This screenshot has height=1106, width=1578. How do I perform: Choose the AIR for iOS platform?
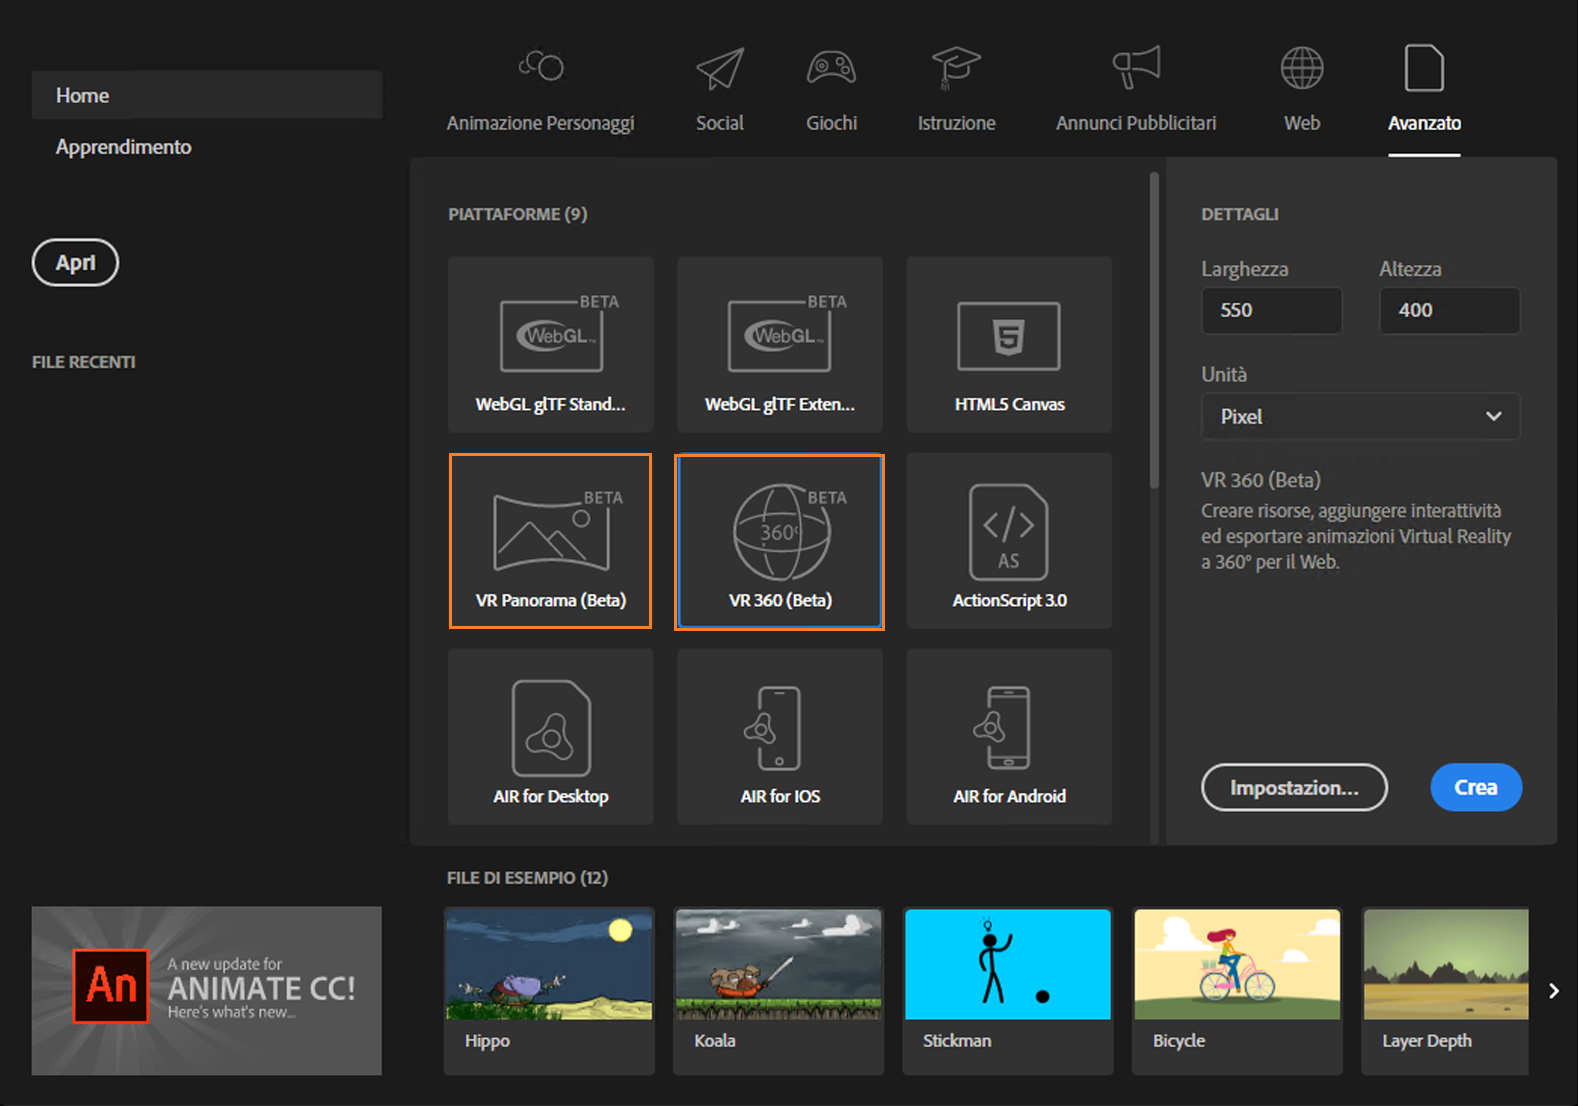pyautogui.click(x=780, y=737)
